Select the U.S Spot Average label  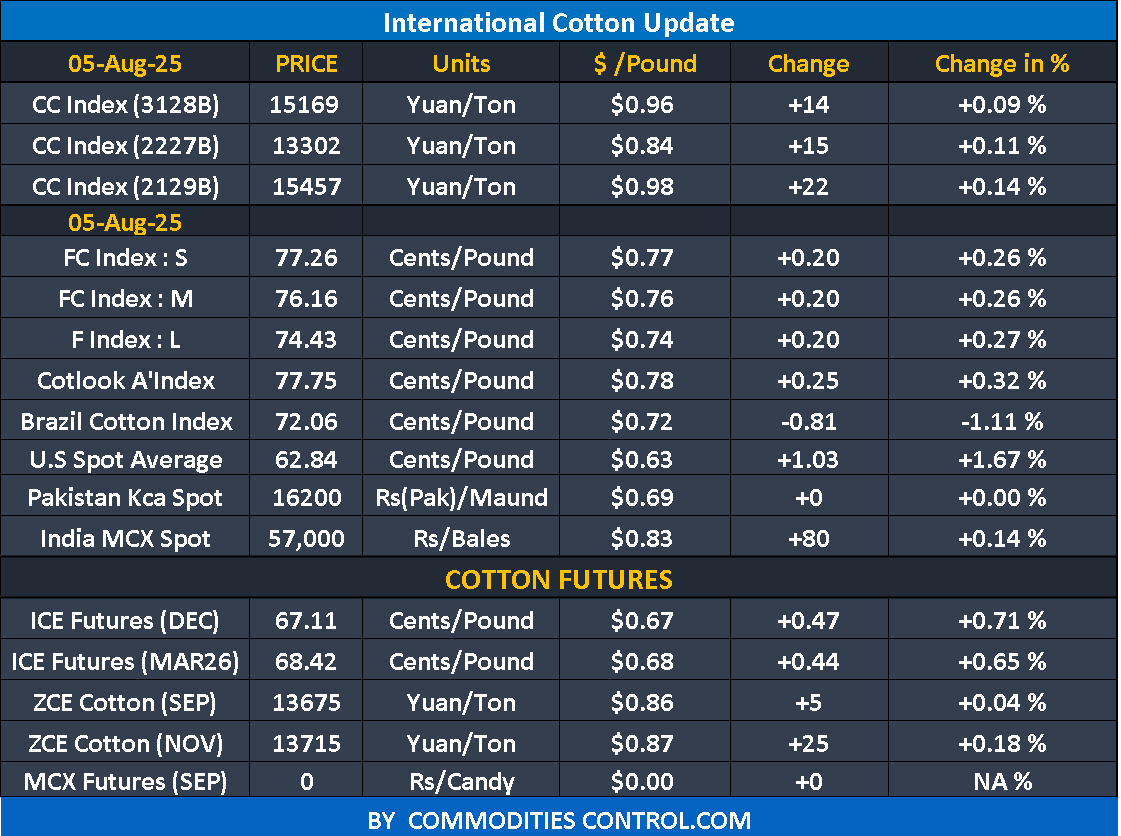125,460
